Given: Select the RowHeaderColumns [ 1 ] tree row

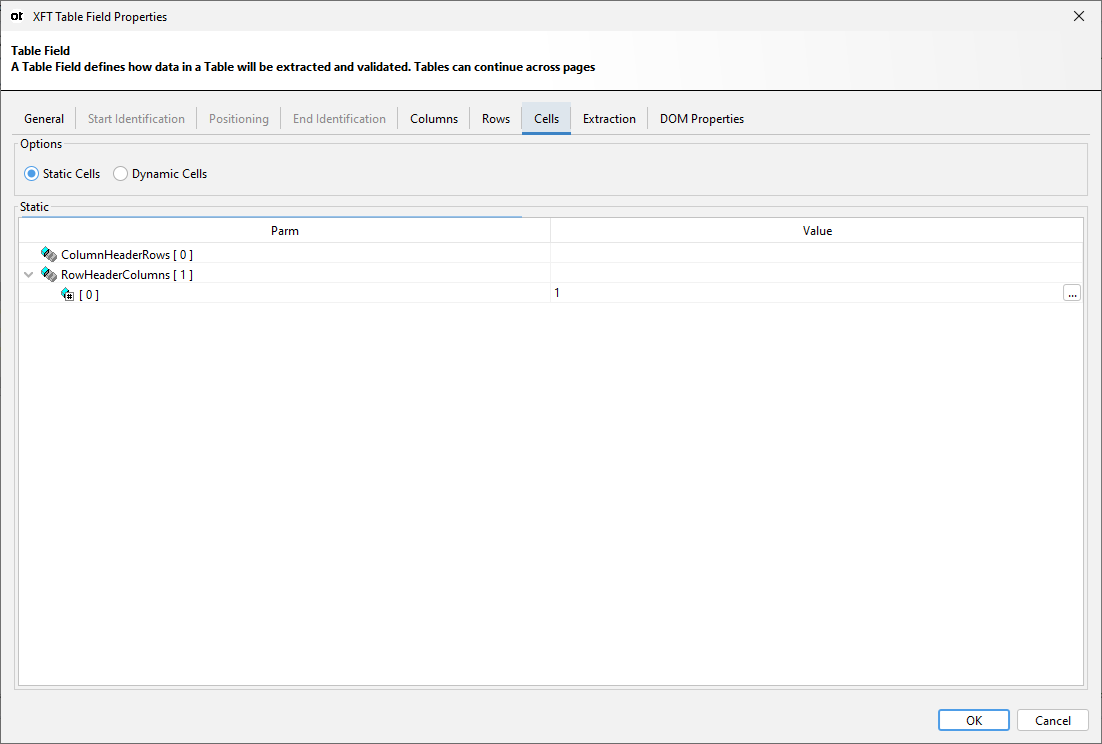Looking at the screenshot, I should [x=130, y=274].
